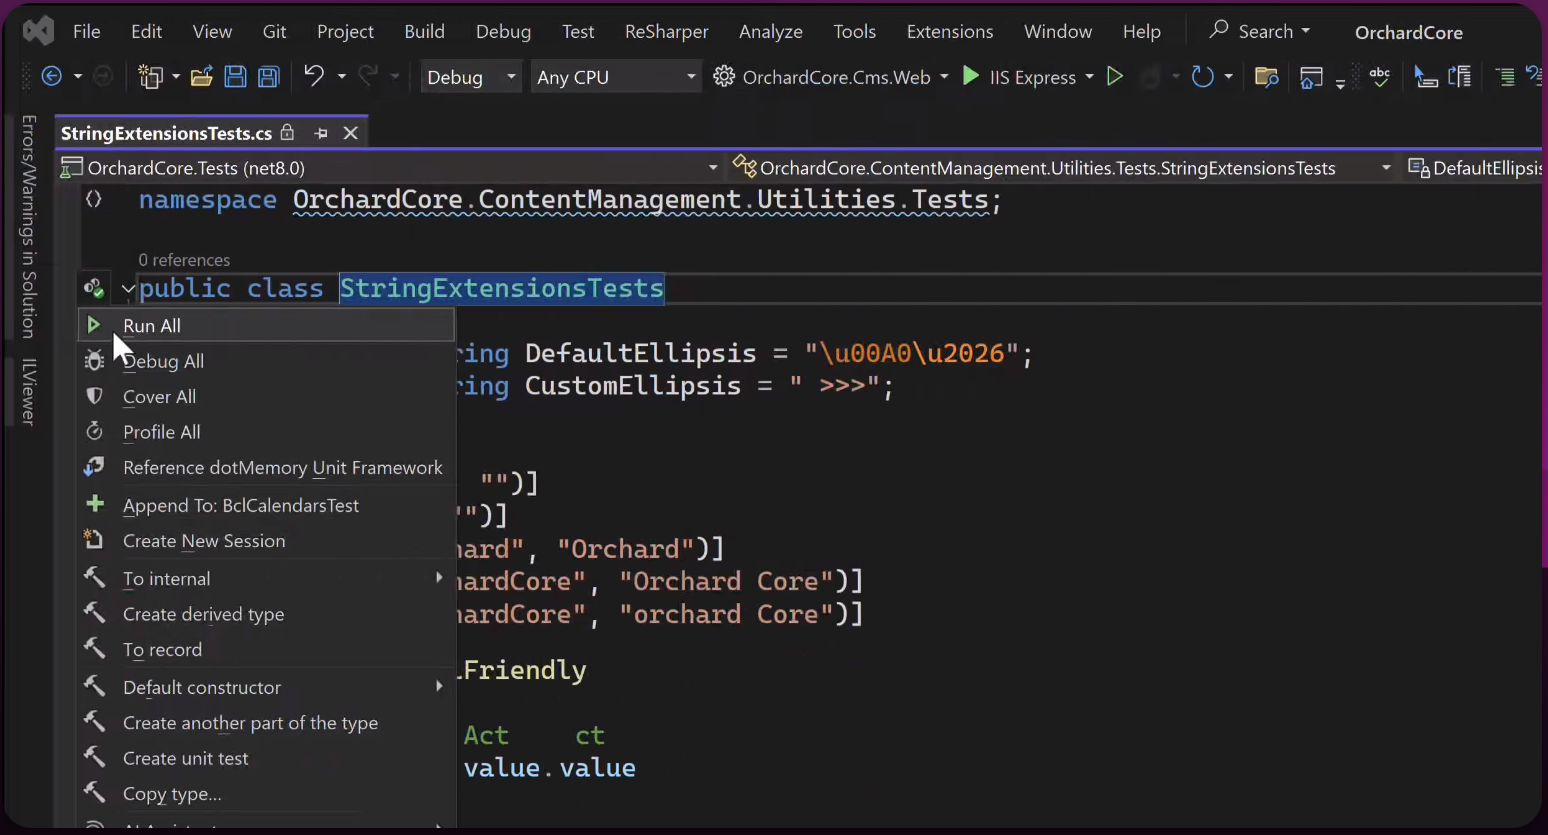Open Errors/Warnings in Solution side tab
This screenshot has height=835, width=1548.
(x=29, y=226)
